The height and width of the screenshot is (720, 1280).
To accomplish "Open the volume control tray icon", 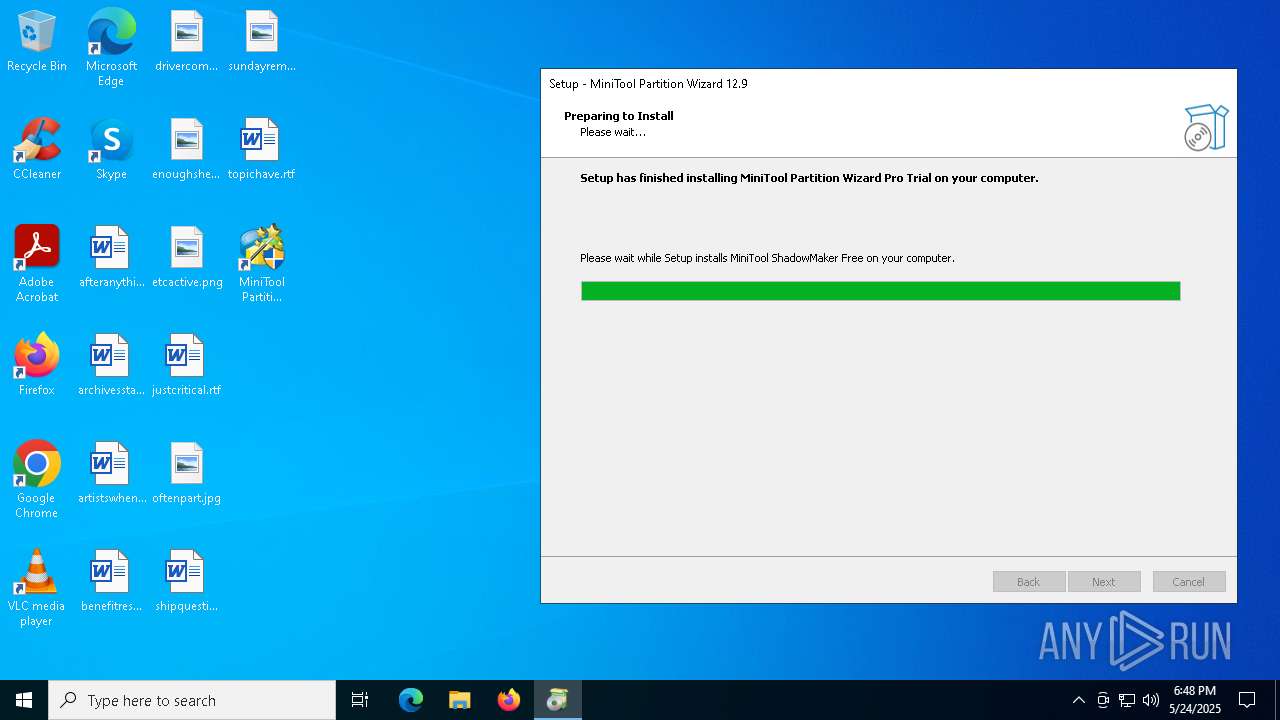I will pyautogui.click(x=1151, y=700).
